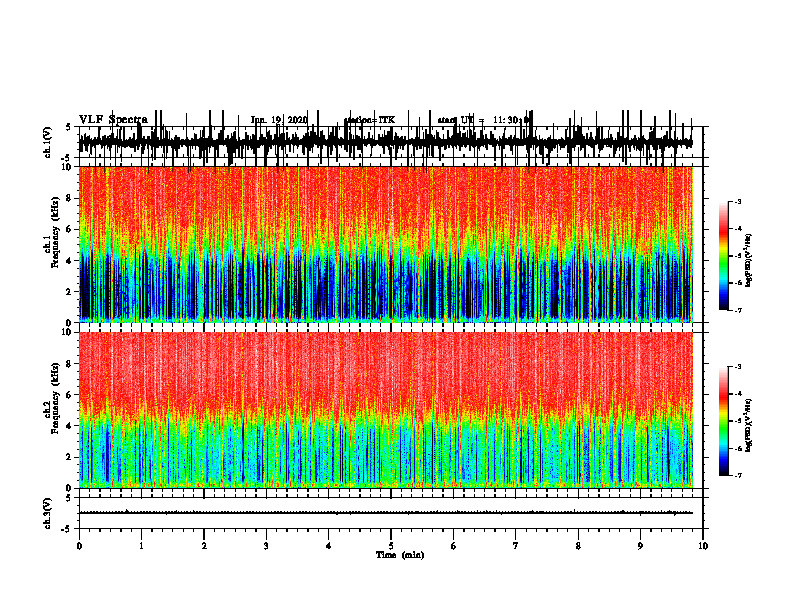Click the '2' kHz tick on ch.1 spectrogram

(69, 291)
